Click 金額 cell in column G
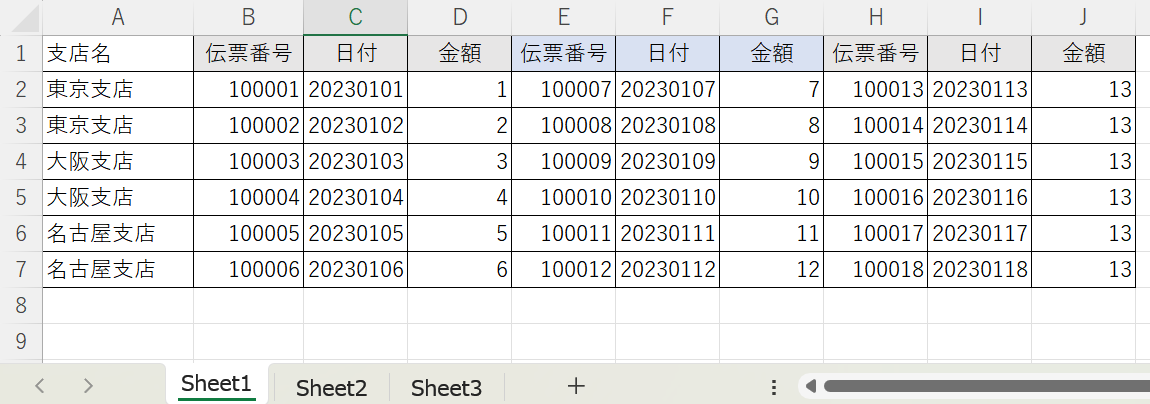The width and height of the screenshot is (1150, 404). 772,54
